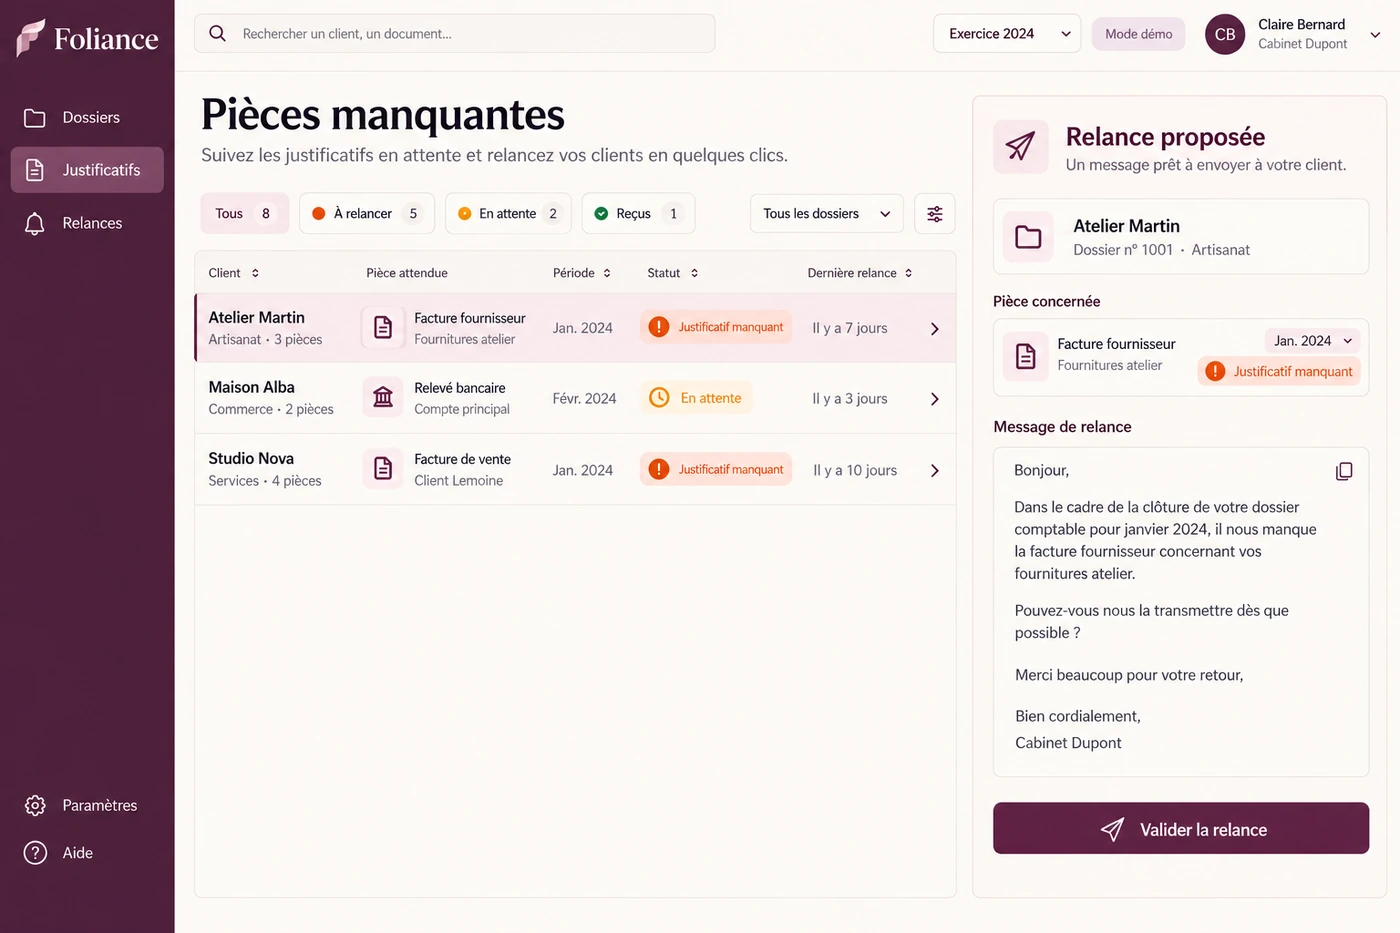The image size is (1400, 933).
Task: Click the Aide help icon
Action: (35, 853)
